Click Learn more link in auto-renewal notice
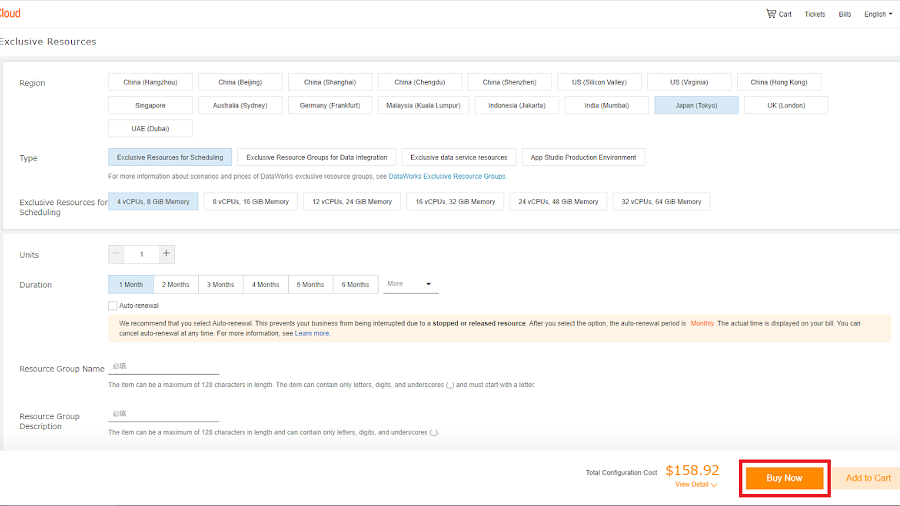This screenshot has width=900, height=506. point(312,333)
